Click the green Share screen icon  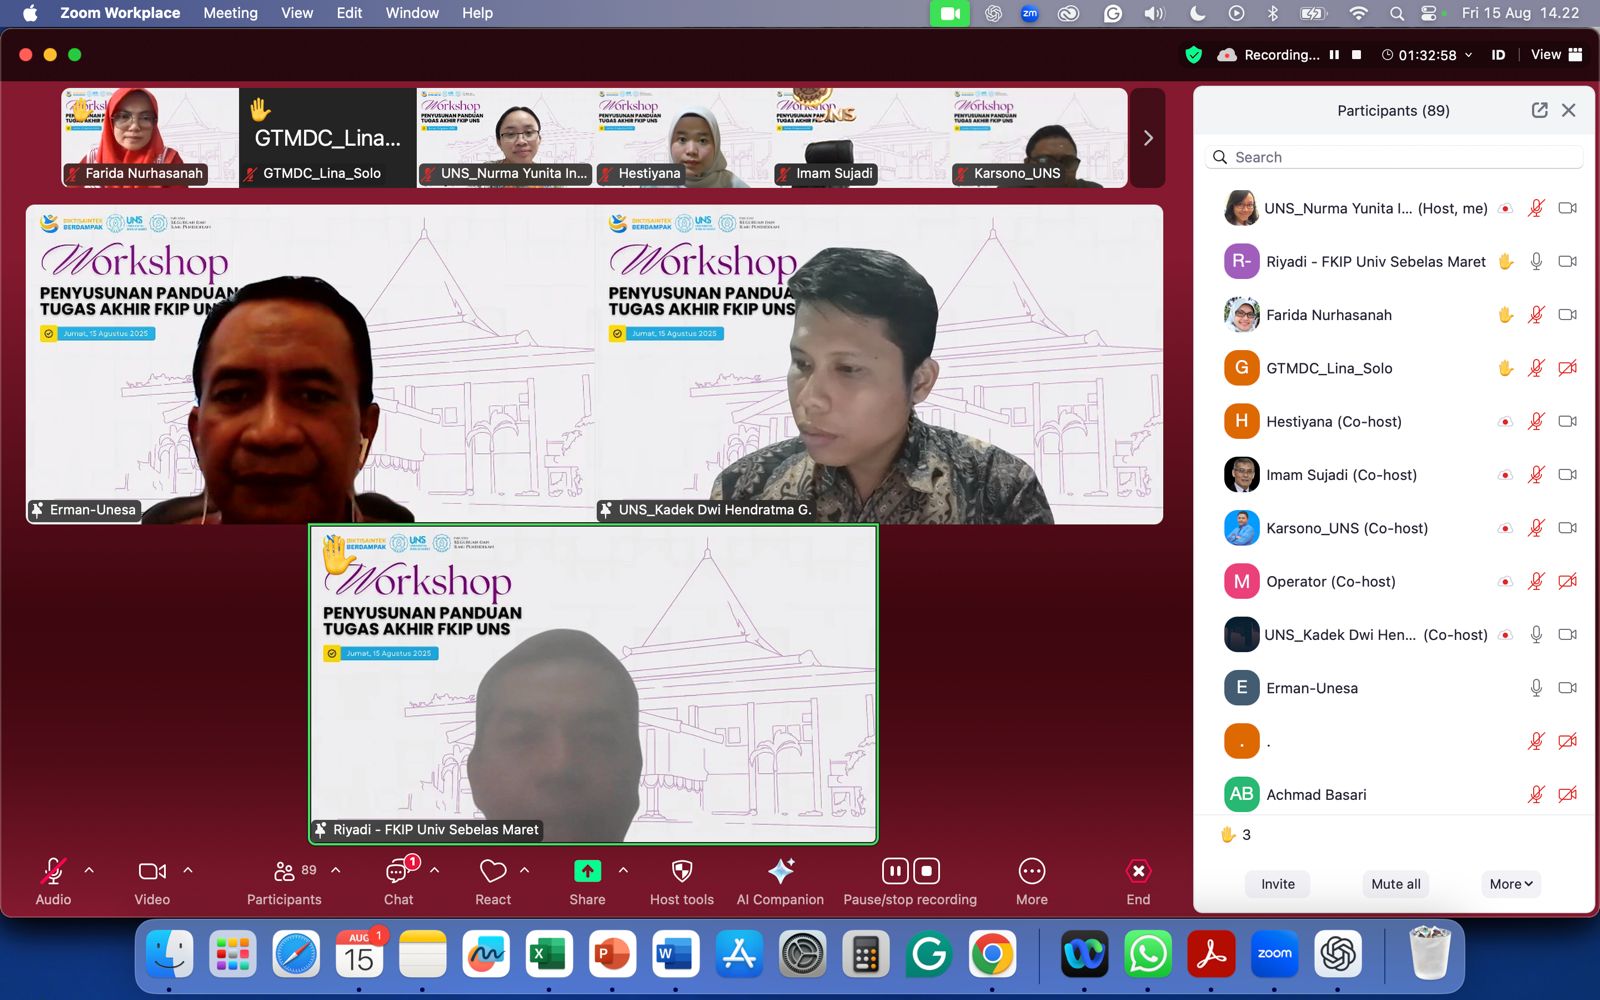coord(587,872)
